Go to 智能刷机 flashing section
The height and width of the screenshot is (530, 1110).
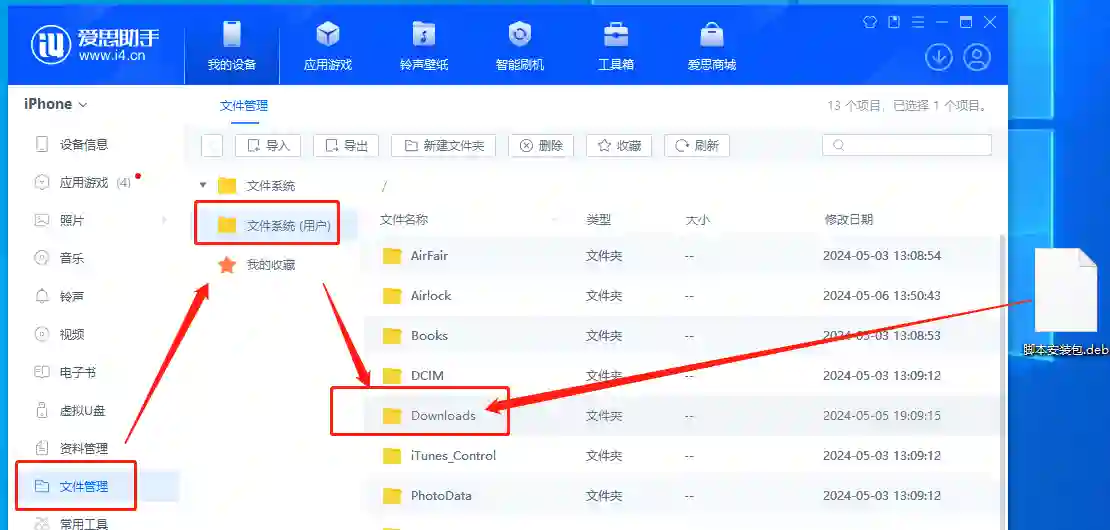[519, 46]
